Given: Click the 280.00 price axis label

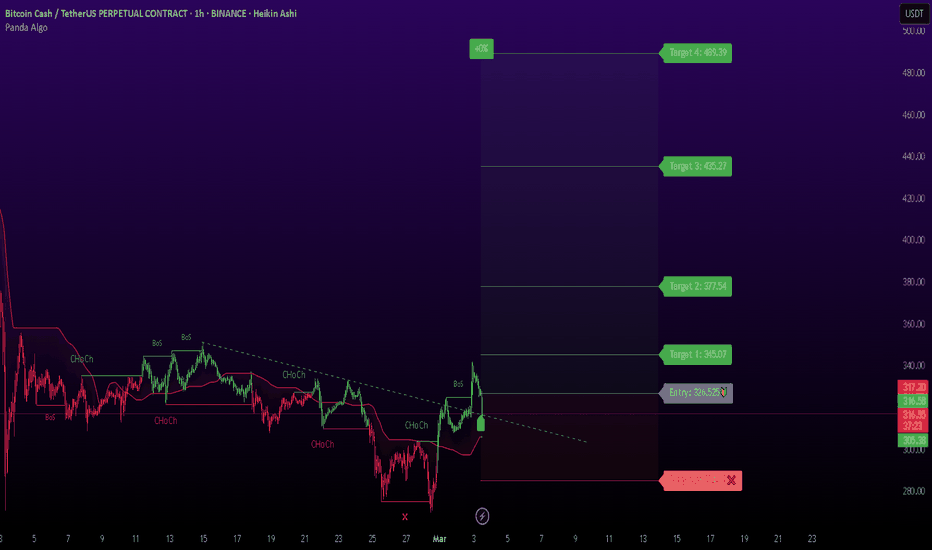Looking at the screenshot, I should click(x=914, y=491).
